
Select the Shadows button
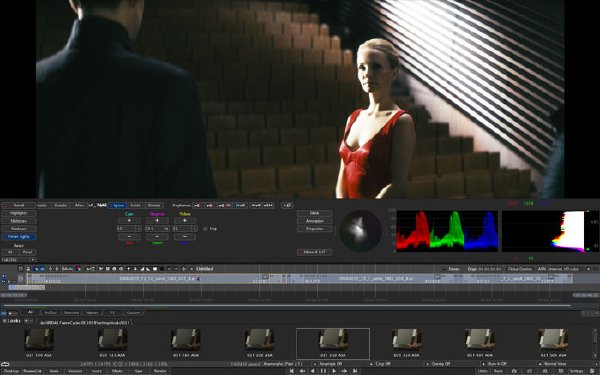coord(18,229)
